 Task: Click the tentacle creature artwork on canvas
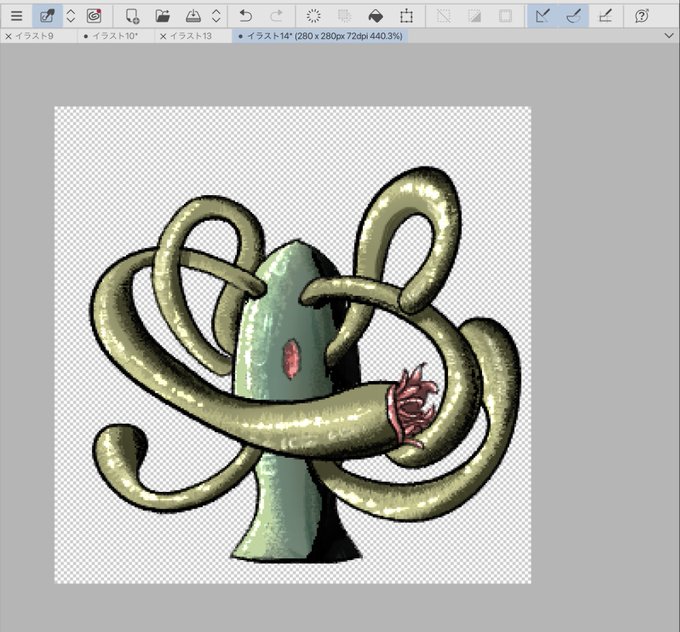pos(305,364)
